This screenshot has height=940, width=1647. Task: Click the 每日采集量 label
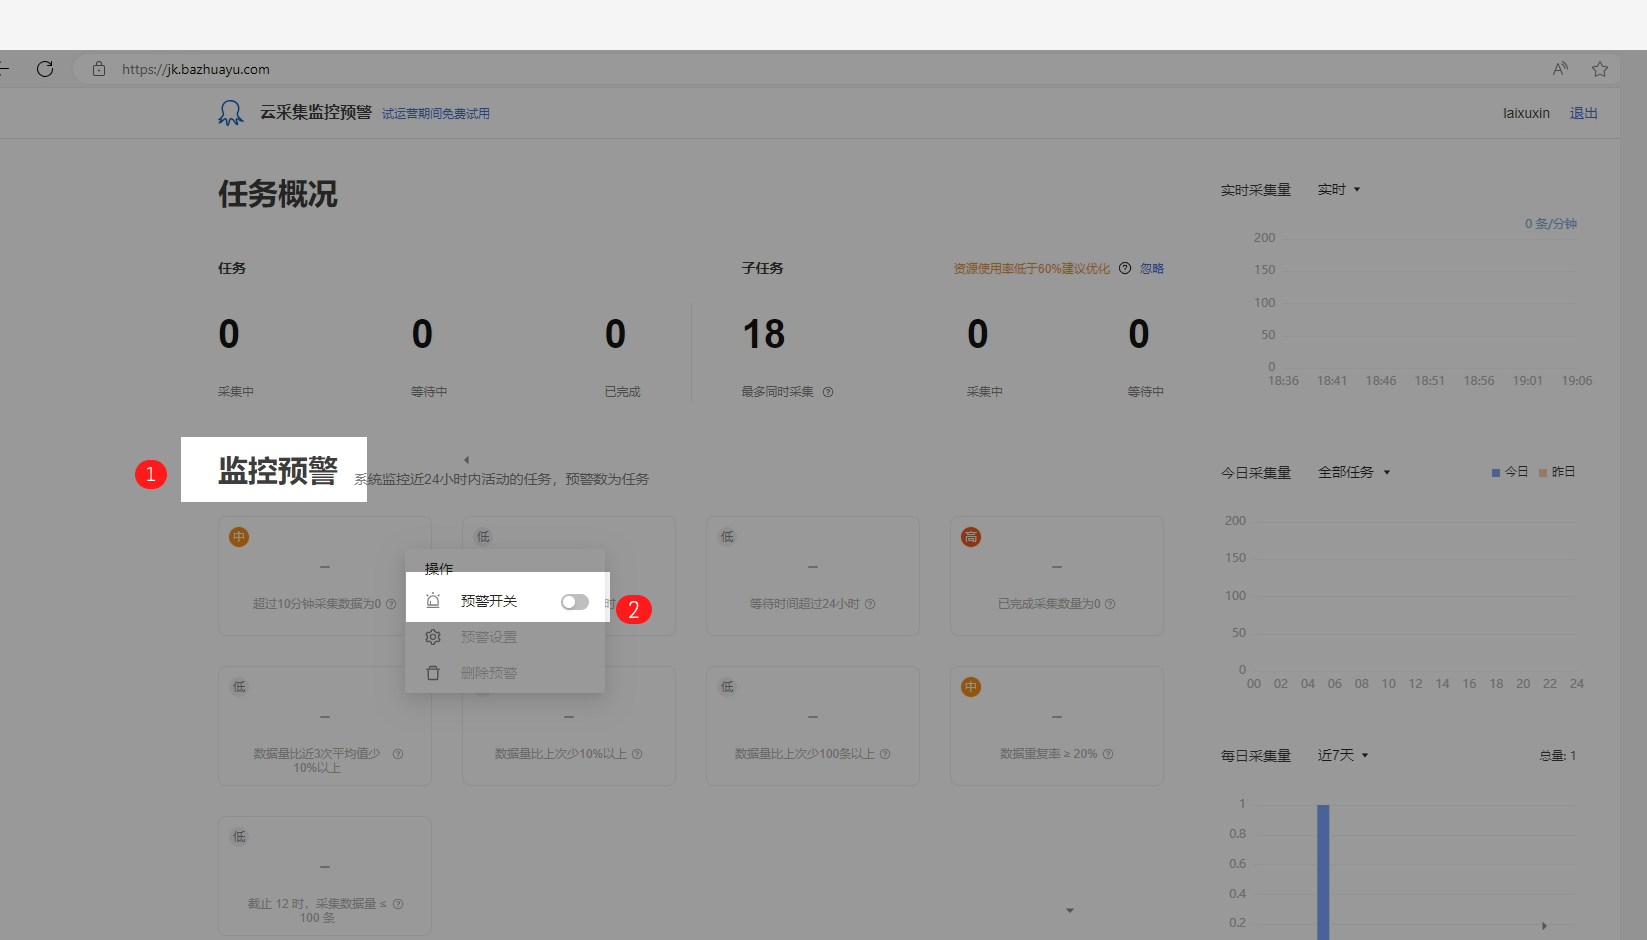[1256, 756]
